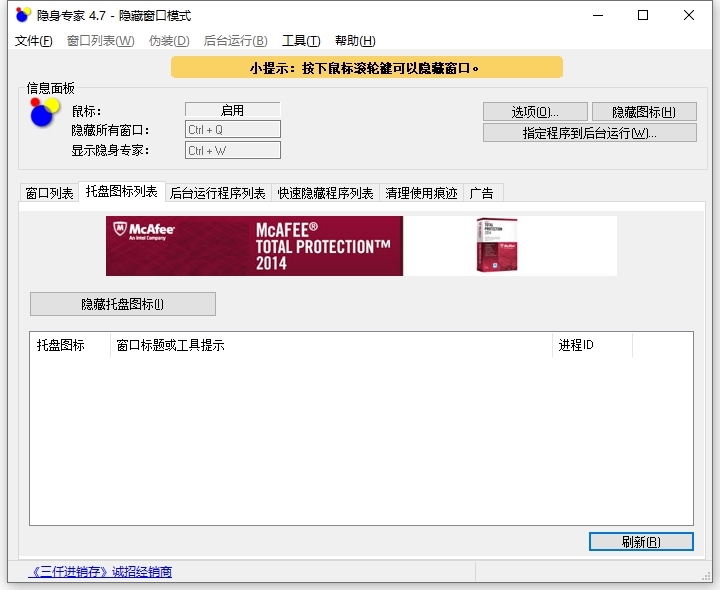This screenshot has height=590, width=720.
Task: Open the 工具(T) menu
Action: [301, 41]
